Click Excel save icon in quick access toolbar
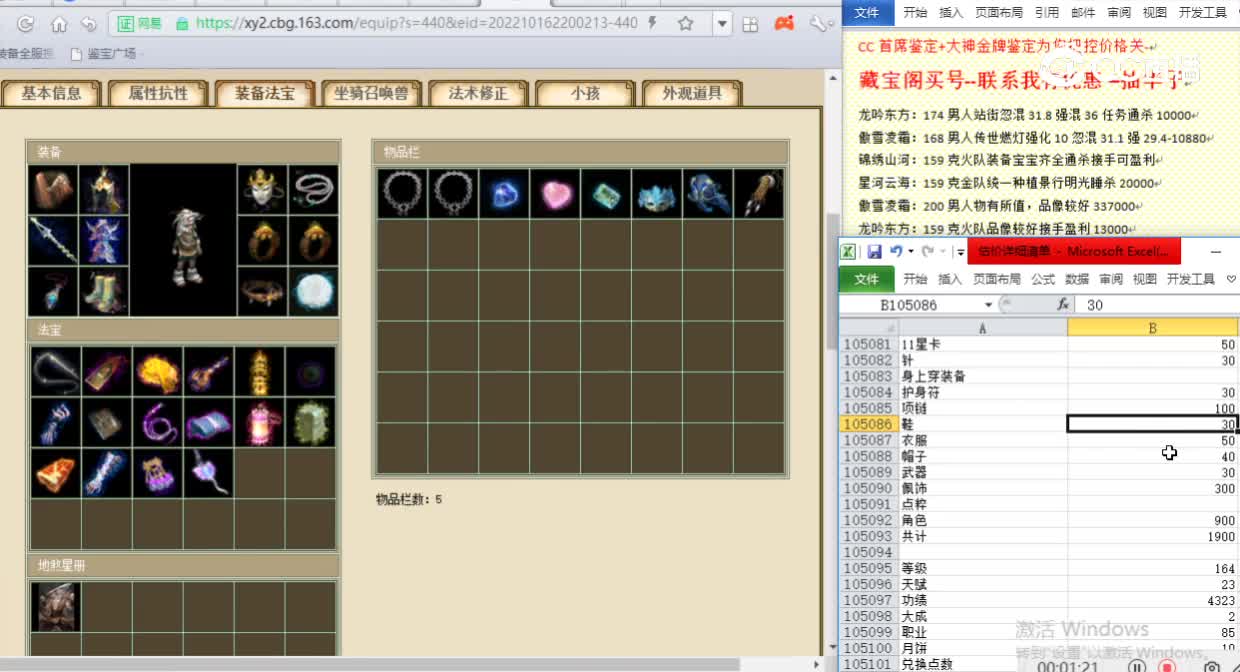The height and width of the screenshot is (672, 1240). pyautogui.click(x=874, y=252)
